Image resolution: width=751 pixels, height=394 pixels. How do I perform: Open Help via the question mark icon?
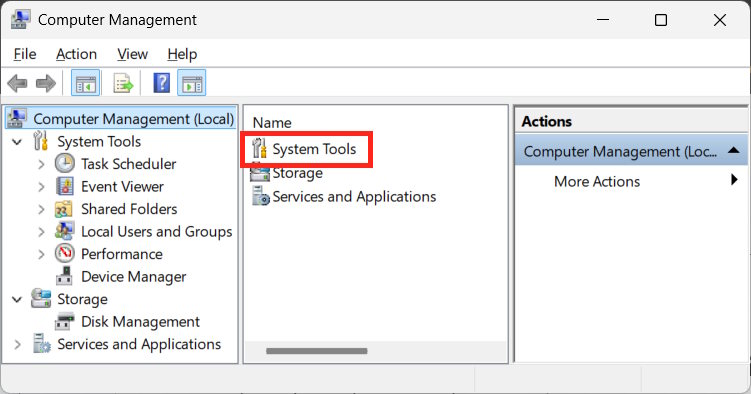click(162, 83)
